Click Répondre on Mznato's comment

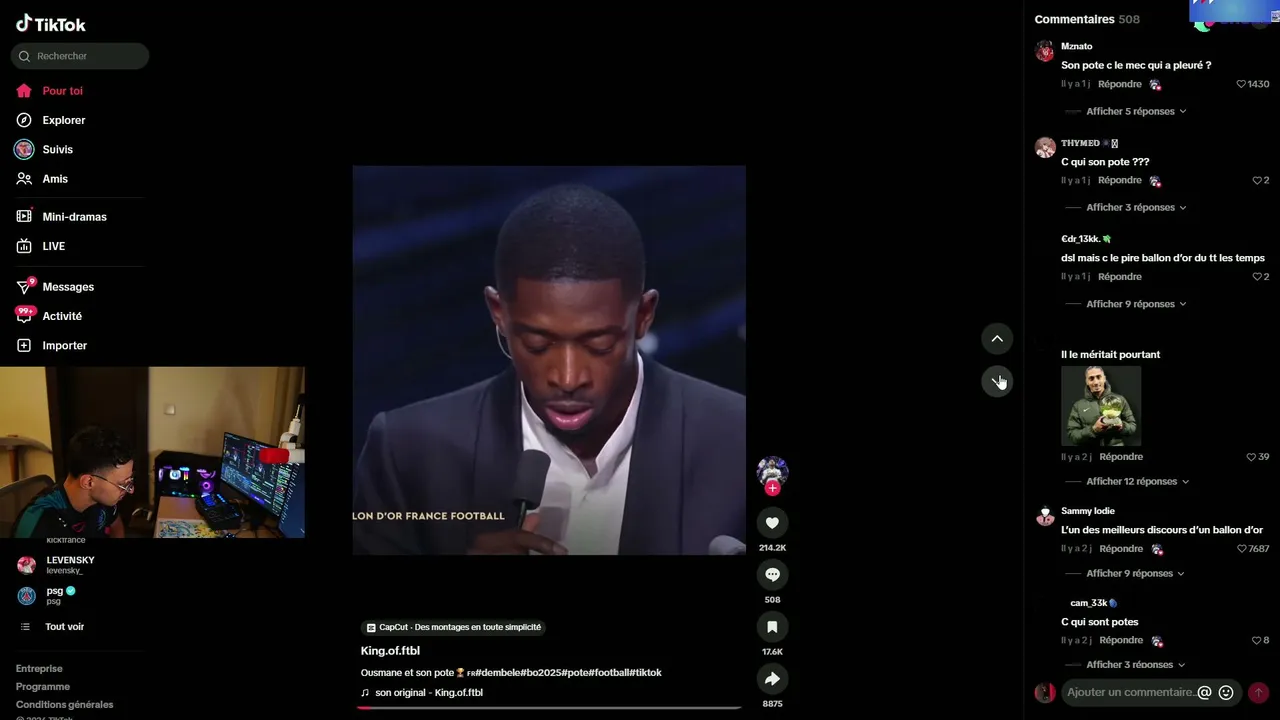pos(1120,84)
